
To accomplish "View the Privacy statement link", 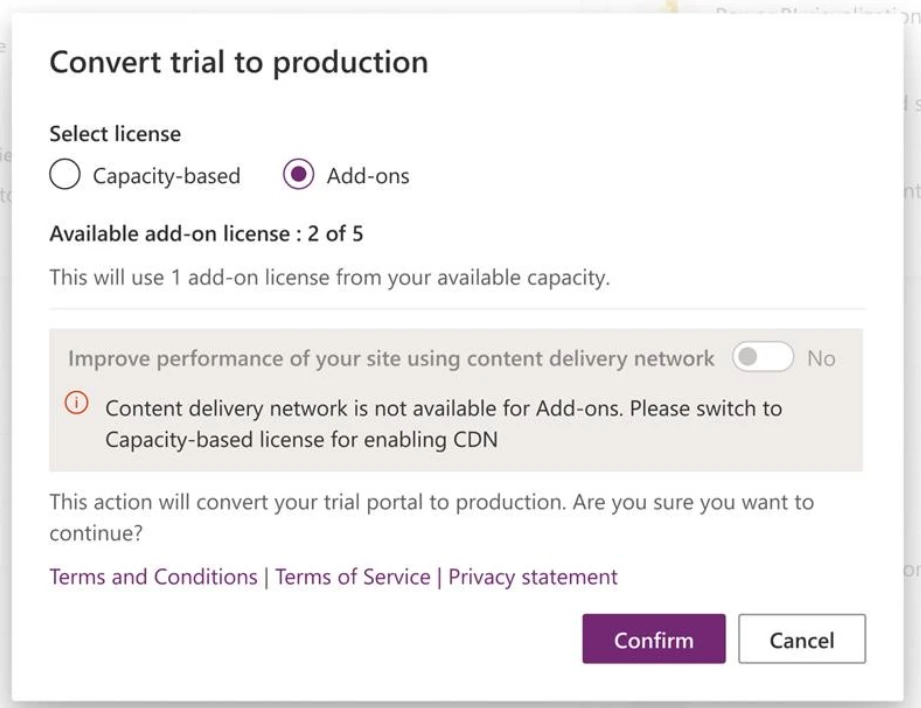I will pos(532,577).
